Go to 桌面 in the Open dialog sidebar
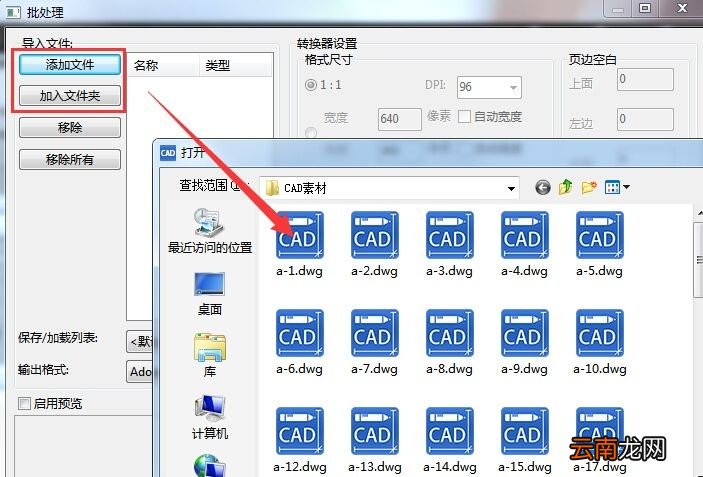Image resolution: width=703 pixels, height=477 pixels. (x=209, y=294)
